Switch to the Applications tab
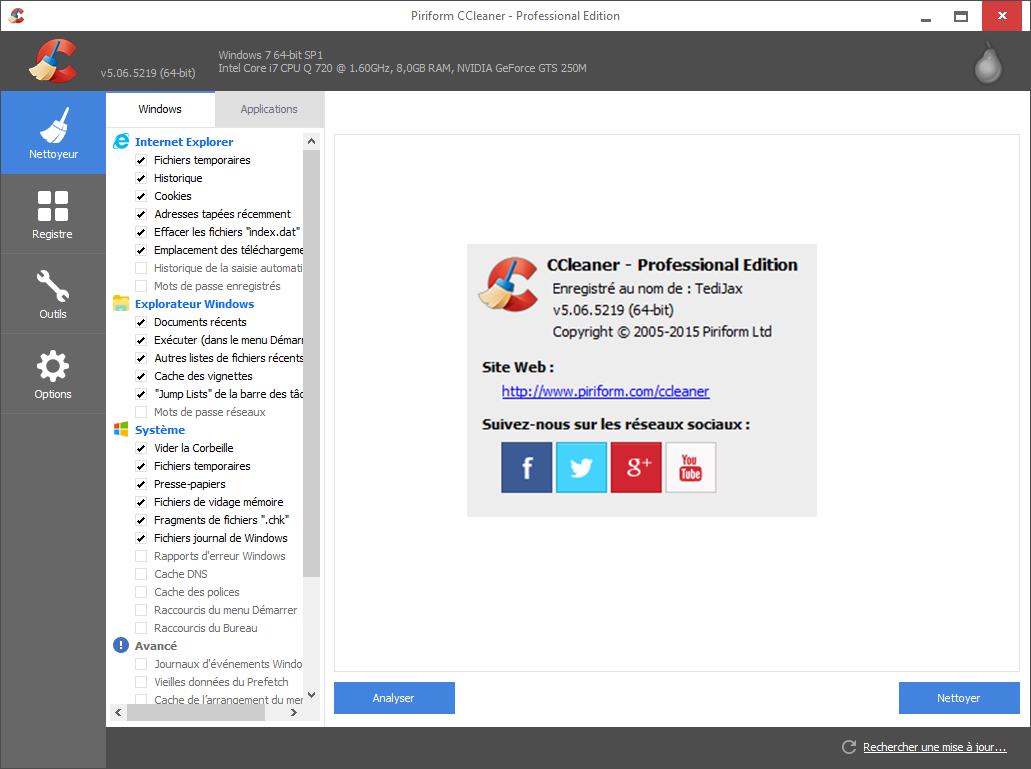The image size is (1031, 769). point(269,109)
